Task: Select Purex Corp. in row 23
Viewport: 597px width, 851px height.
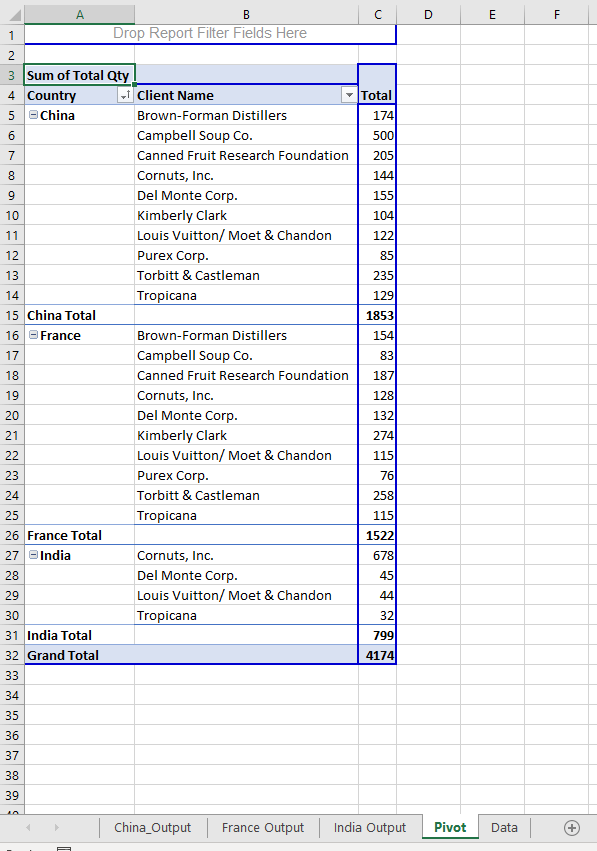Action: click(x=246, y=475)
